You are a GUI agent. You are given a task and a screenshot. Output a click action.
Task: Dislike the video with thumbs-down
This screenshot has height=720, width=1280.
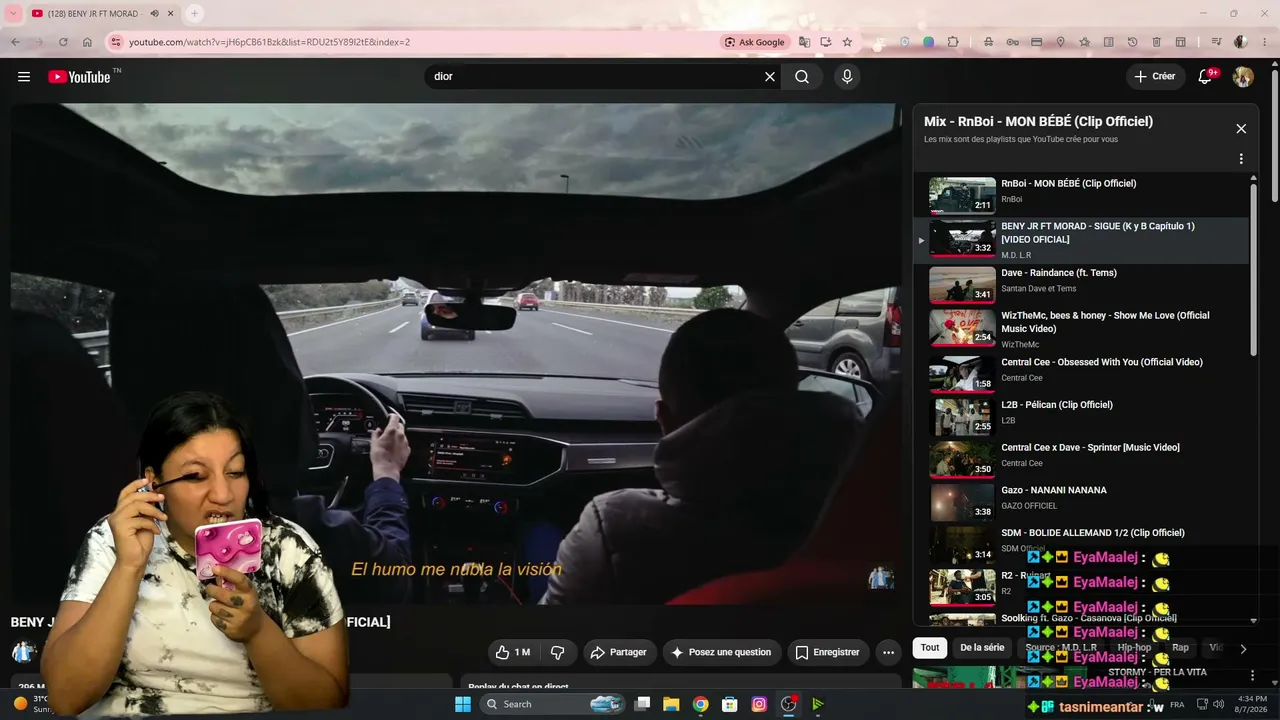[558, 652]
